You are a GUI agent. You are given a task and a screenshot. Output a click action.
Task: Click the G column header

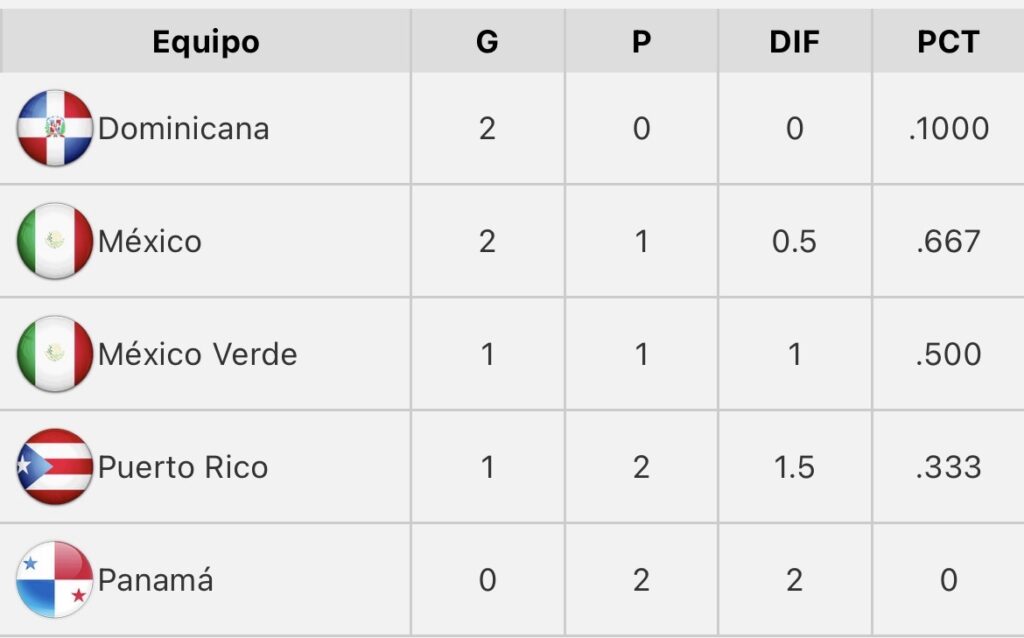(487, 42)
